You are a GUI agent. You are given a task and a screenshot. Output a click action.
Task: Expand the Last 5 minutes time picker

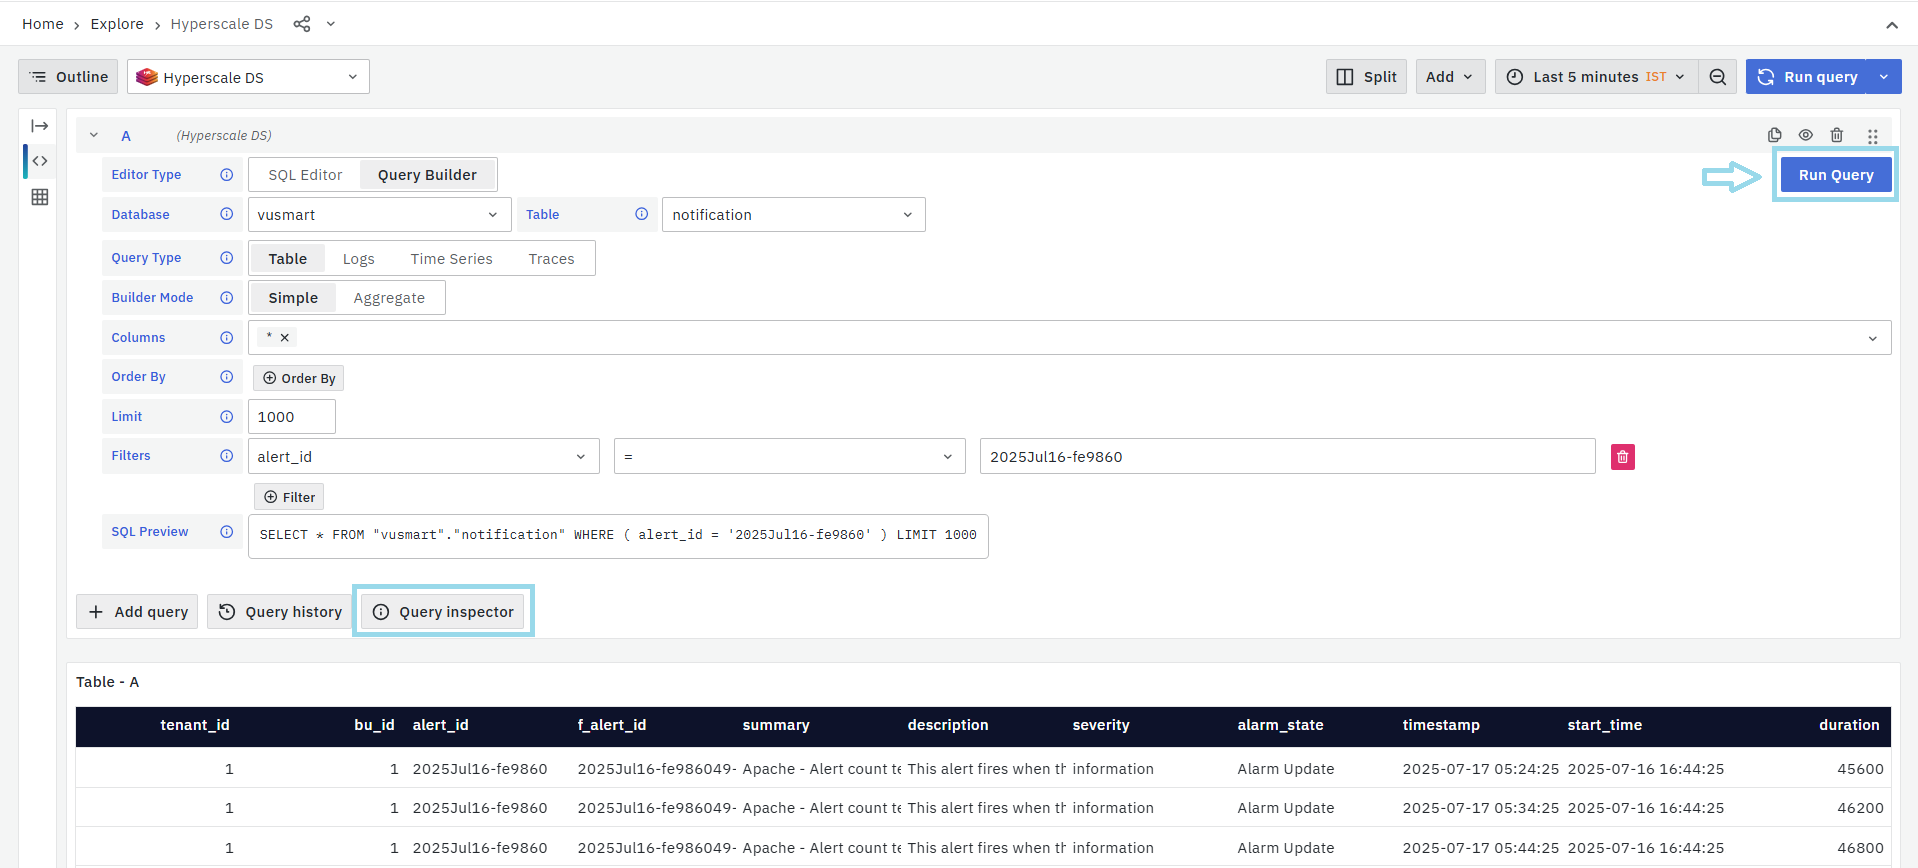coord(1596,77)
